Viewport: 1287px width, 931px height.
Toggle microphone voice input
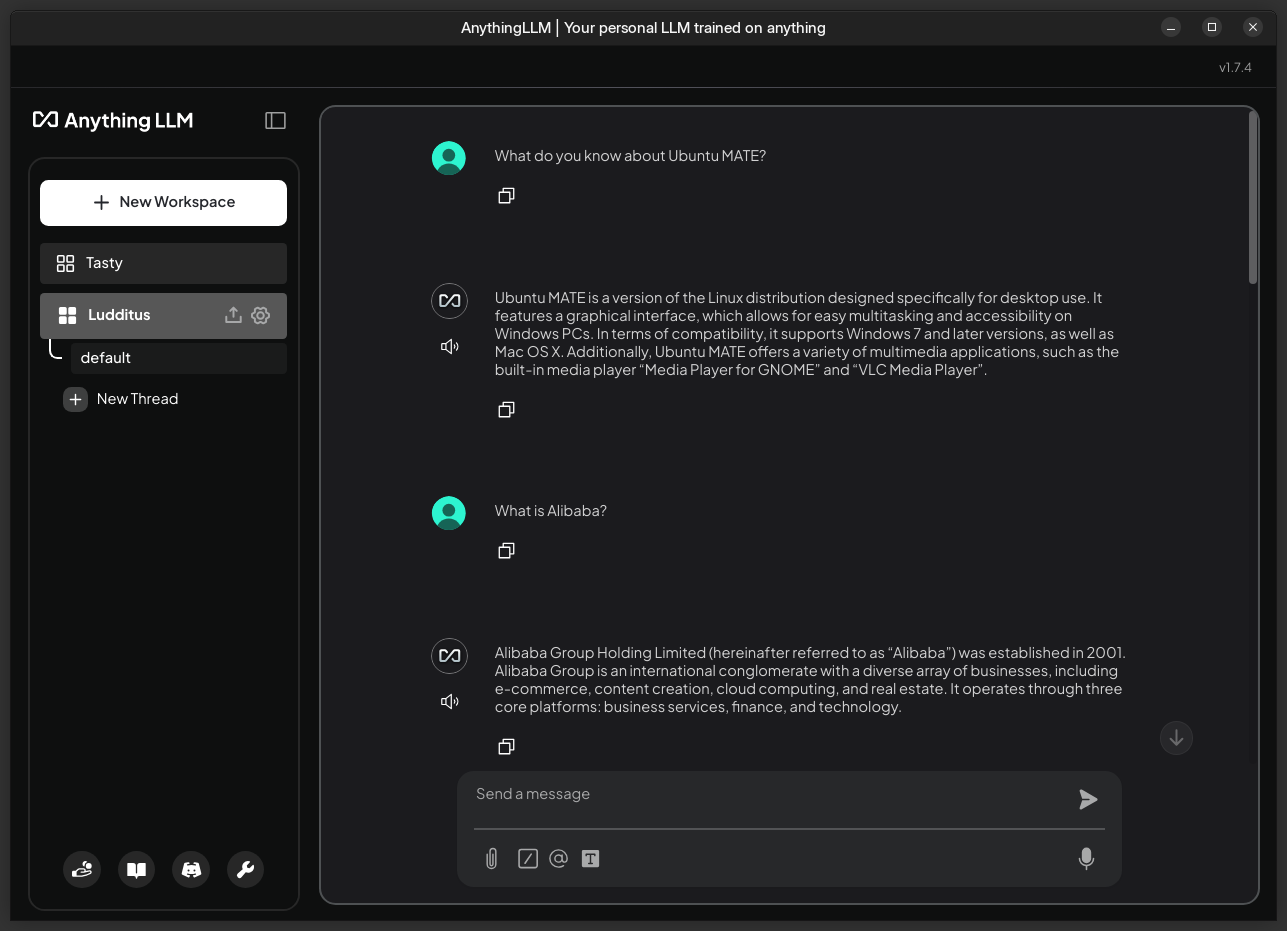click(x=1086, y=859)
